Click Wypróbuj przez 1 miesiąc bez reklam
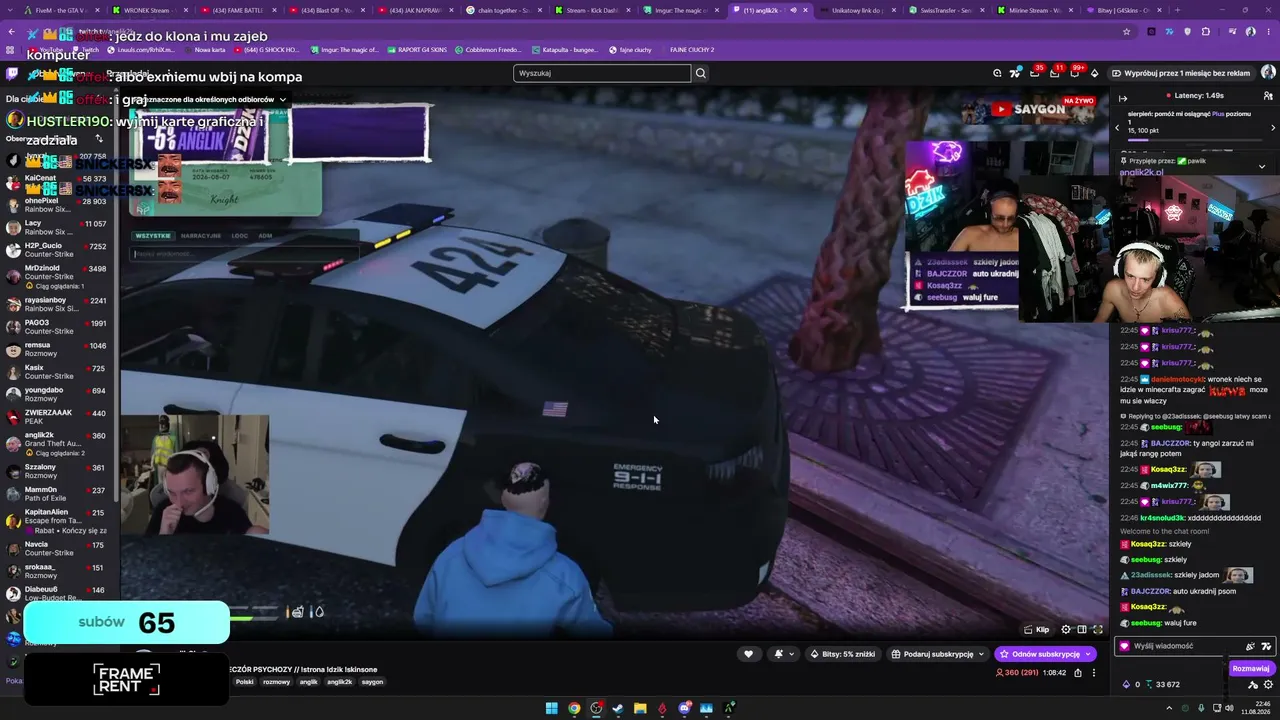The width and height of the screenshot is (1280, 720). point(1180,73)
